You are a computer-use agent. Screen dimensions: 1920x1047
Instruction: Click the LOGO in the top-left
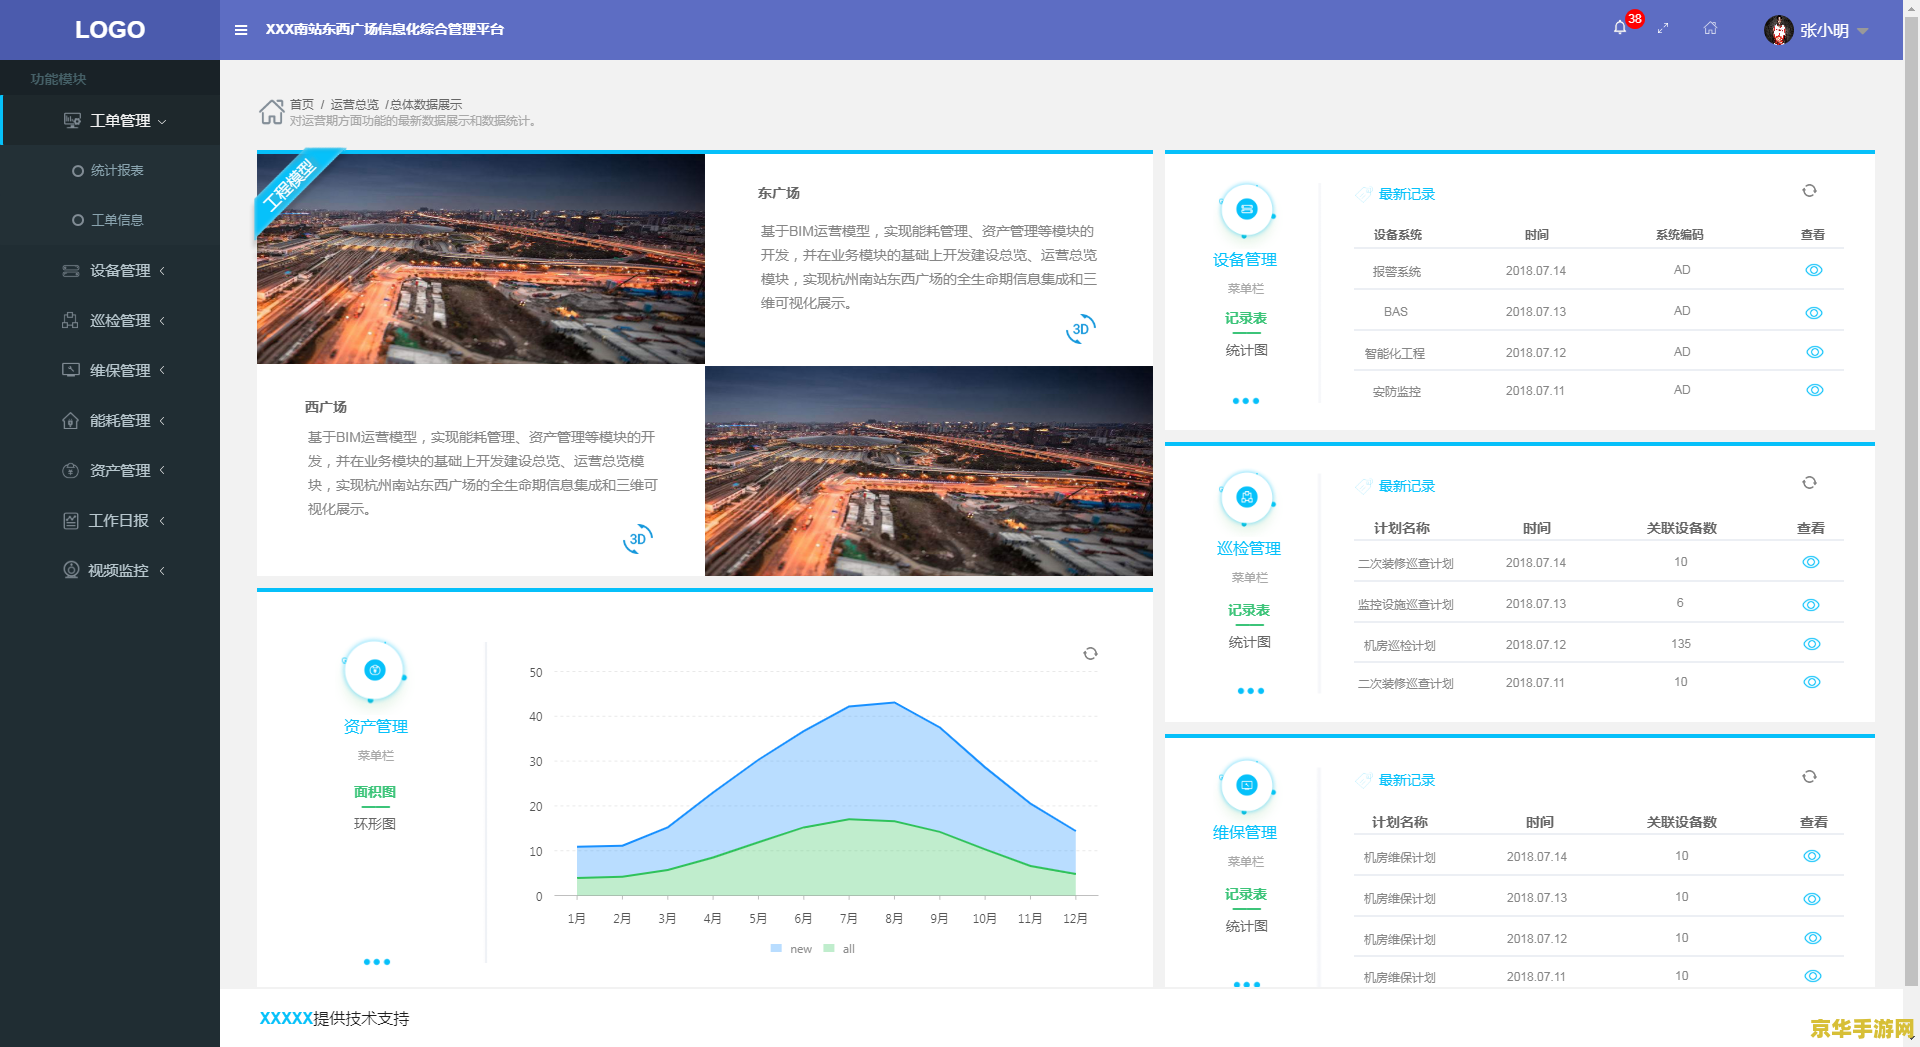(110, 30)
